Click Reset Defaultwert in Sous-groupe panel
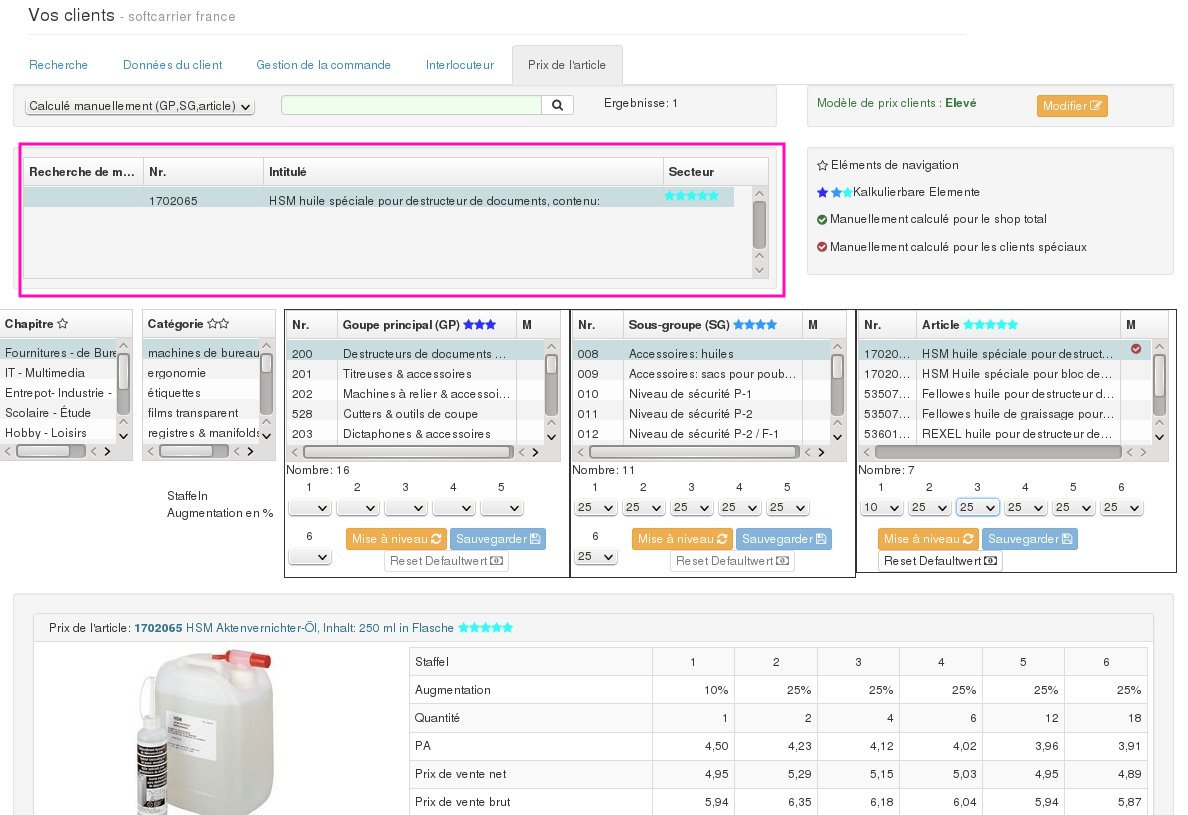Screen dimensions: 1188x815 (732, 561)
